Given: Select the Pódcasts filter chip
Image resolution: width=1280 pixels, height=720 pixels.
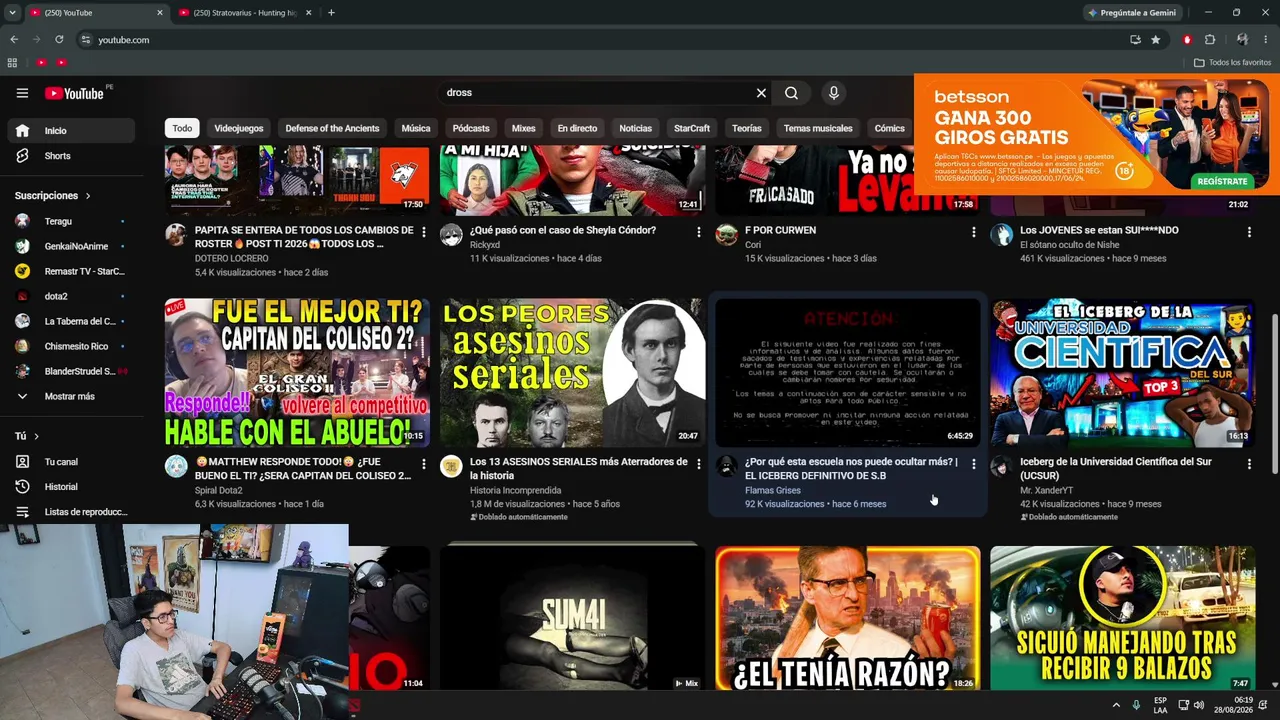Looking at the screenshot, I should click(471, 128).
